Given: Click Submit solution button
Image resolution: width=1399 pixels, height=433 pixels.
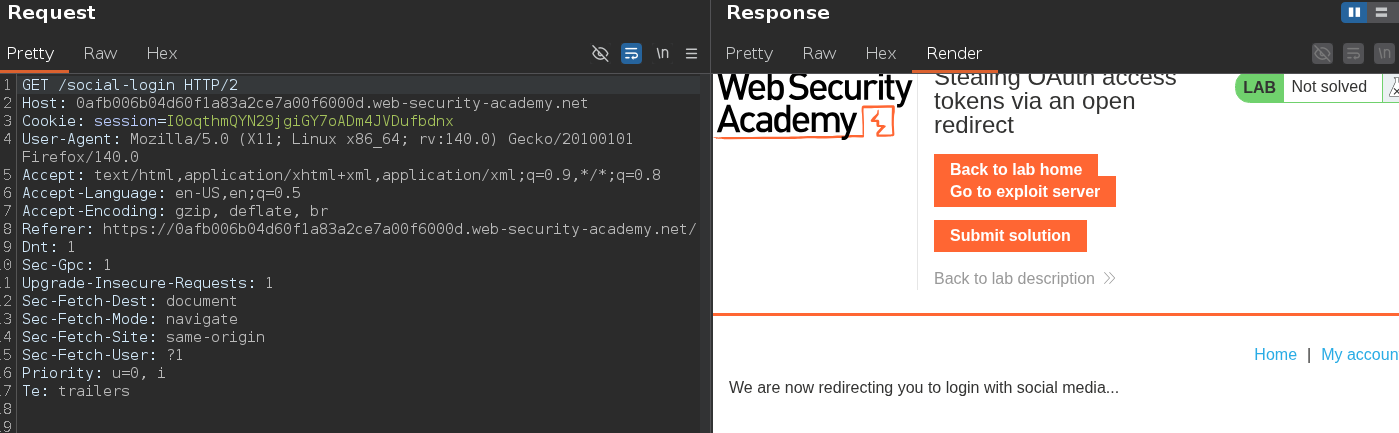Looking at the screenshot, I should (1010, 236).
